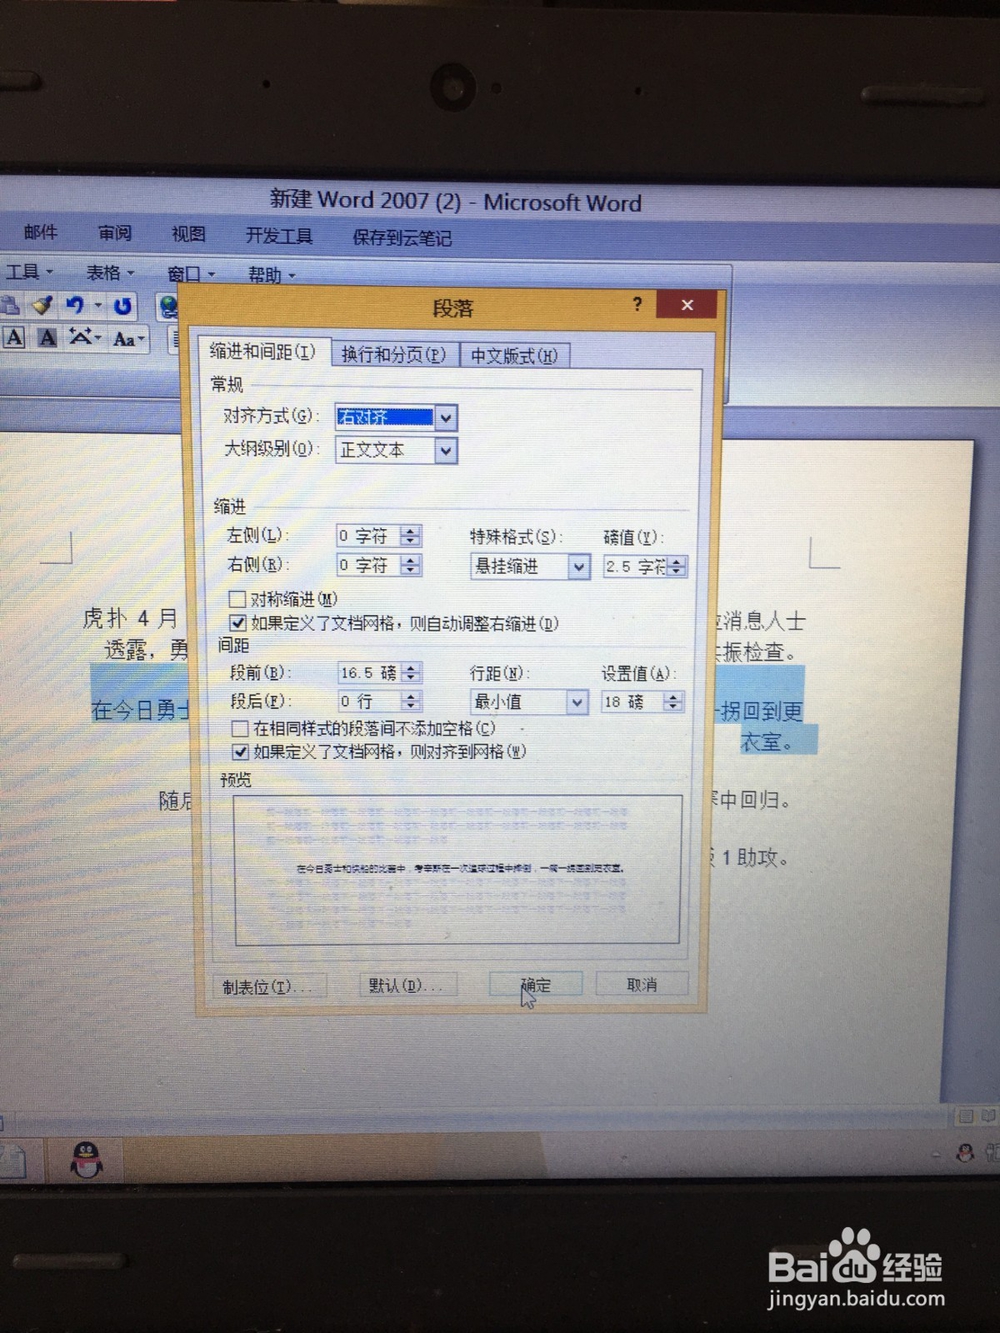Select the Format Painter tool
The height and width of the screenshot is (1333, 1000).
pos(40,306)
